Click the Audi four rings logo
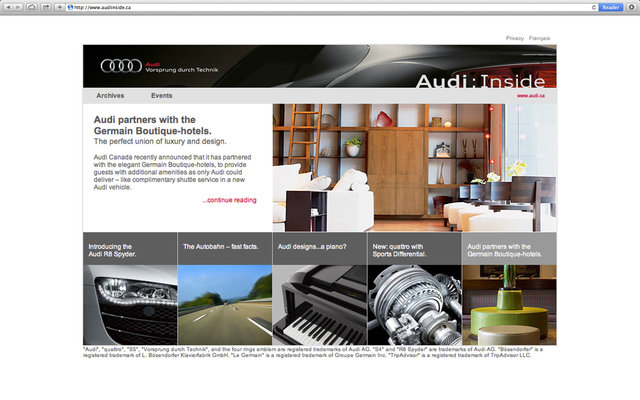The width and height of the screenshot is (640, 400). 121,66
